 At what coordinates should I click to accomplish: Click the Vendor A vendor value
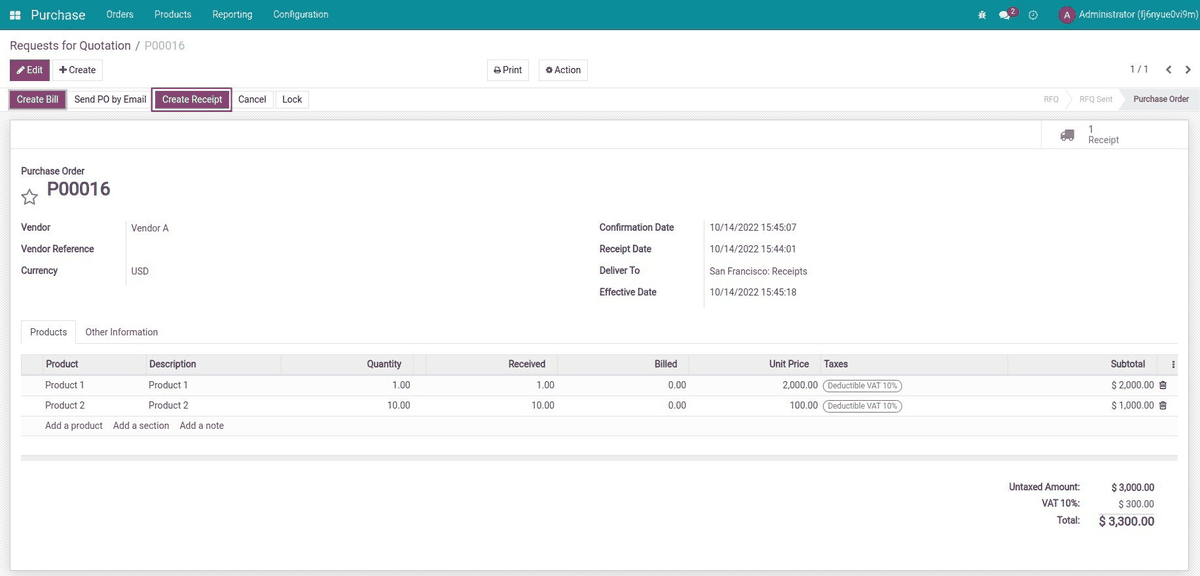click(x=150, y=228)
